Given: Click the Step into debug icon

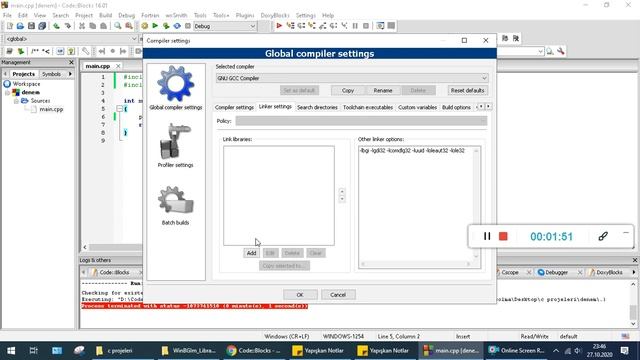Looking at the screenshot, I should 312,26.
